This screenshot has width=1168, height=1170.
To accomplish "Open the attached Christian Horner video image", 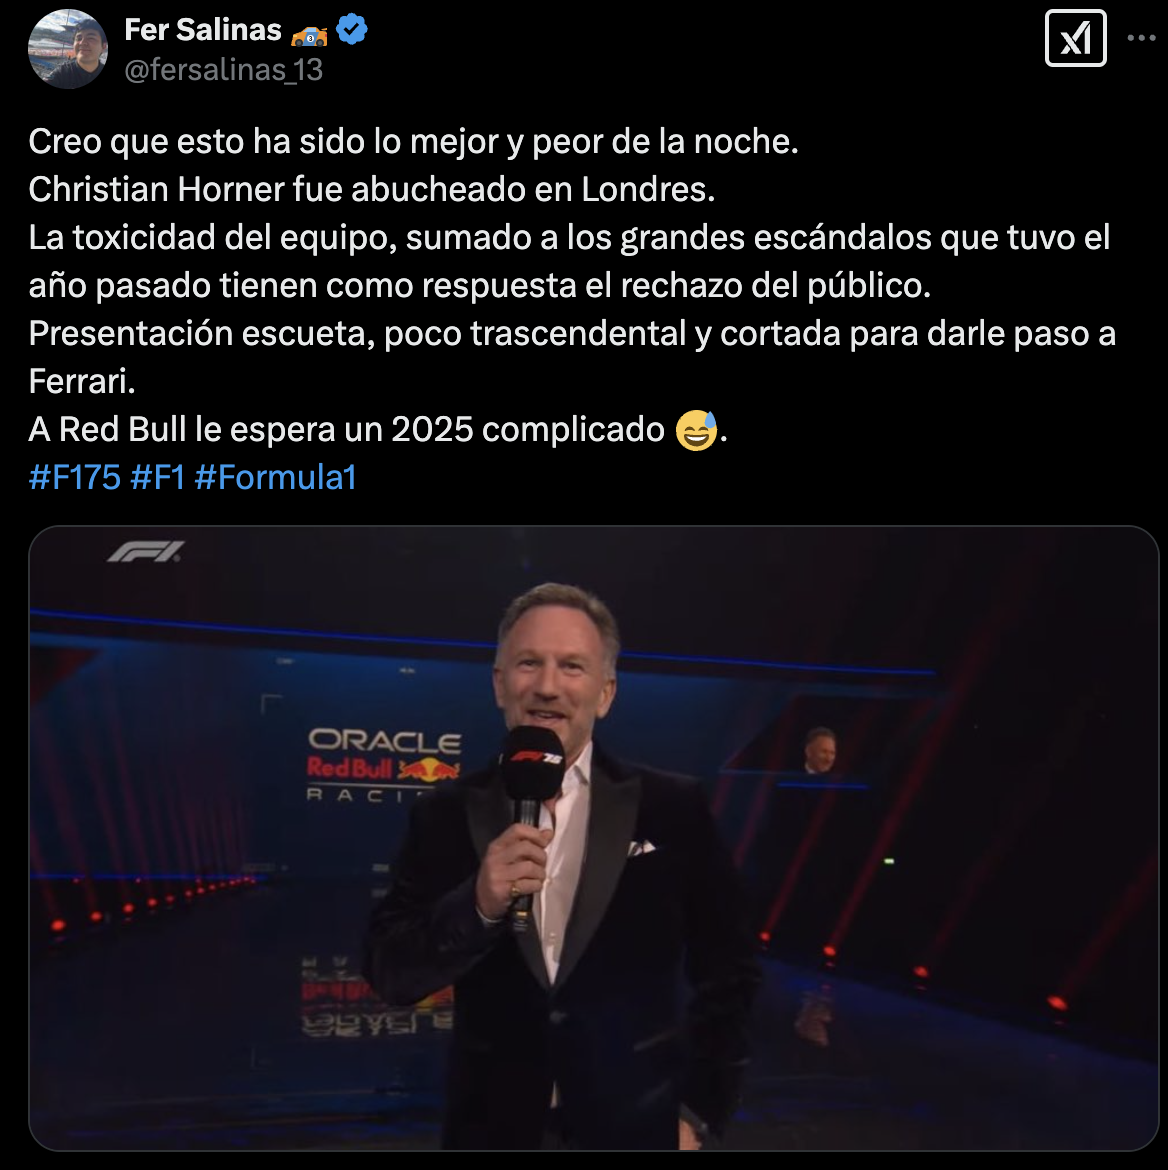I will (593, 838).
